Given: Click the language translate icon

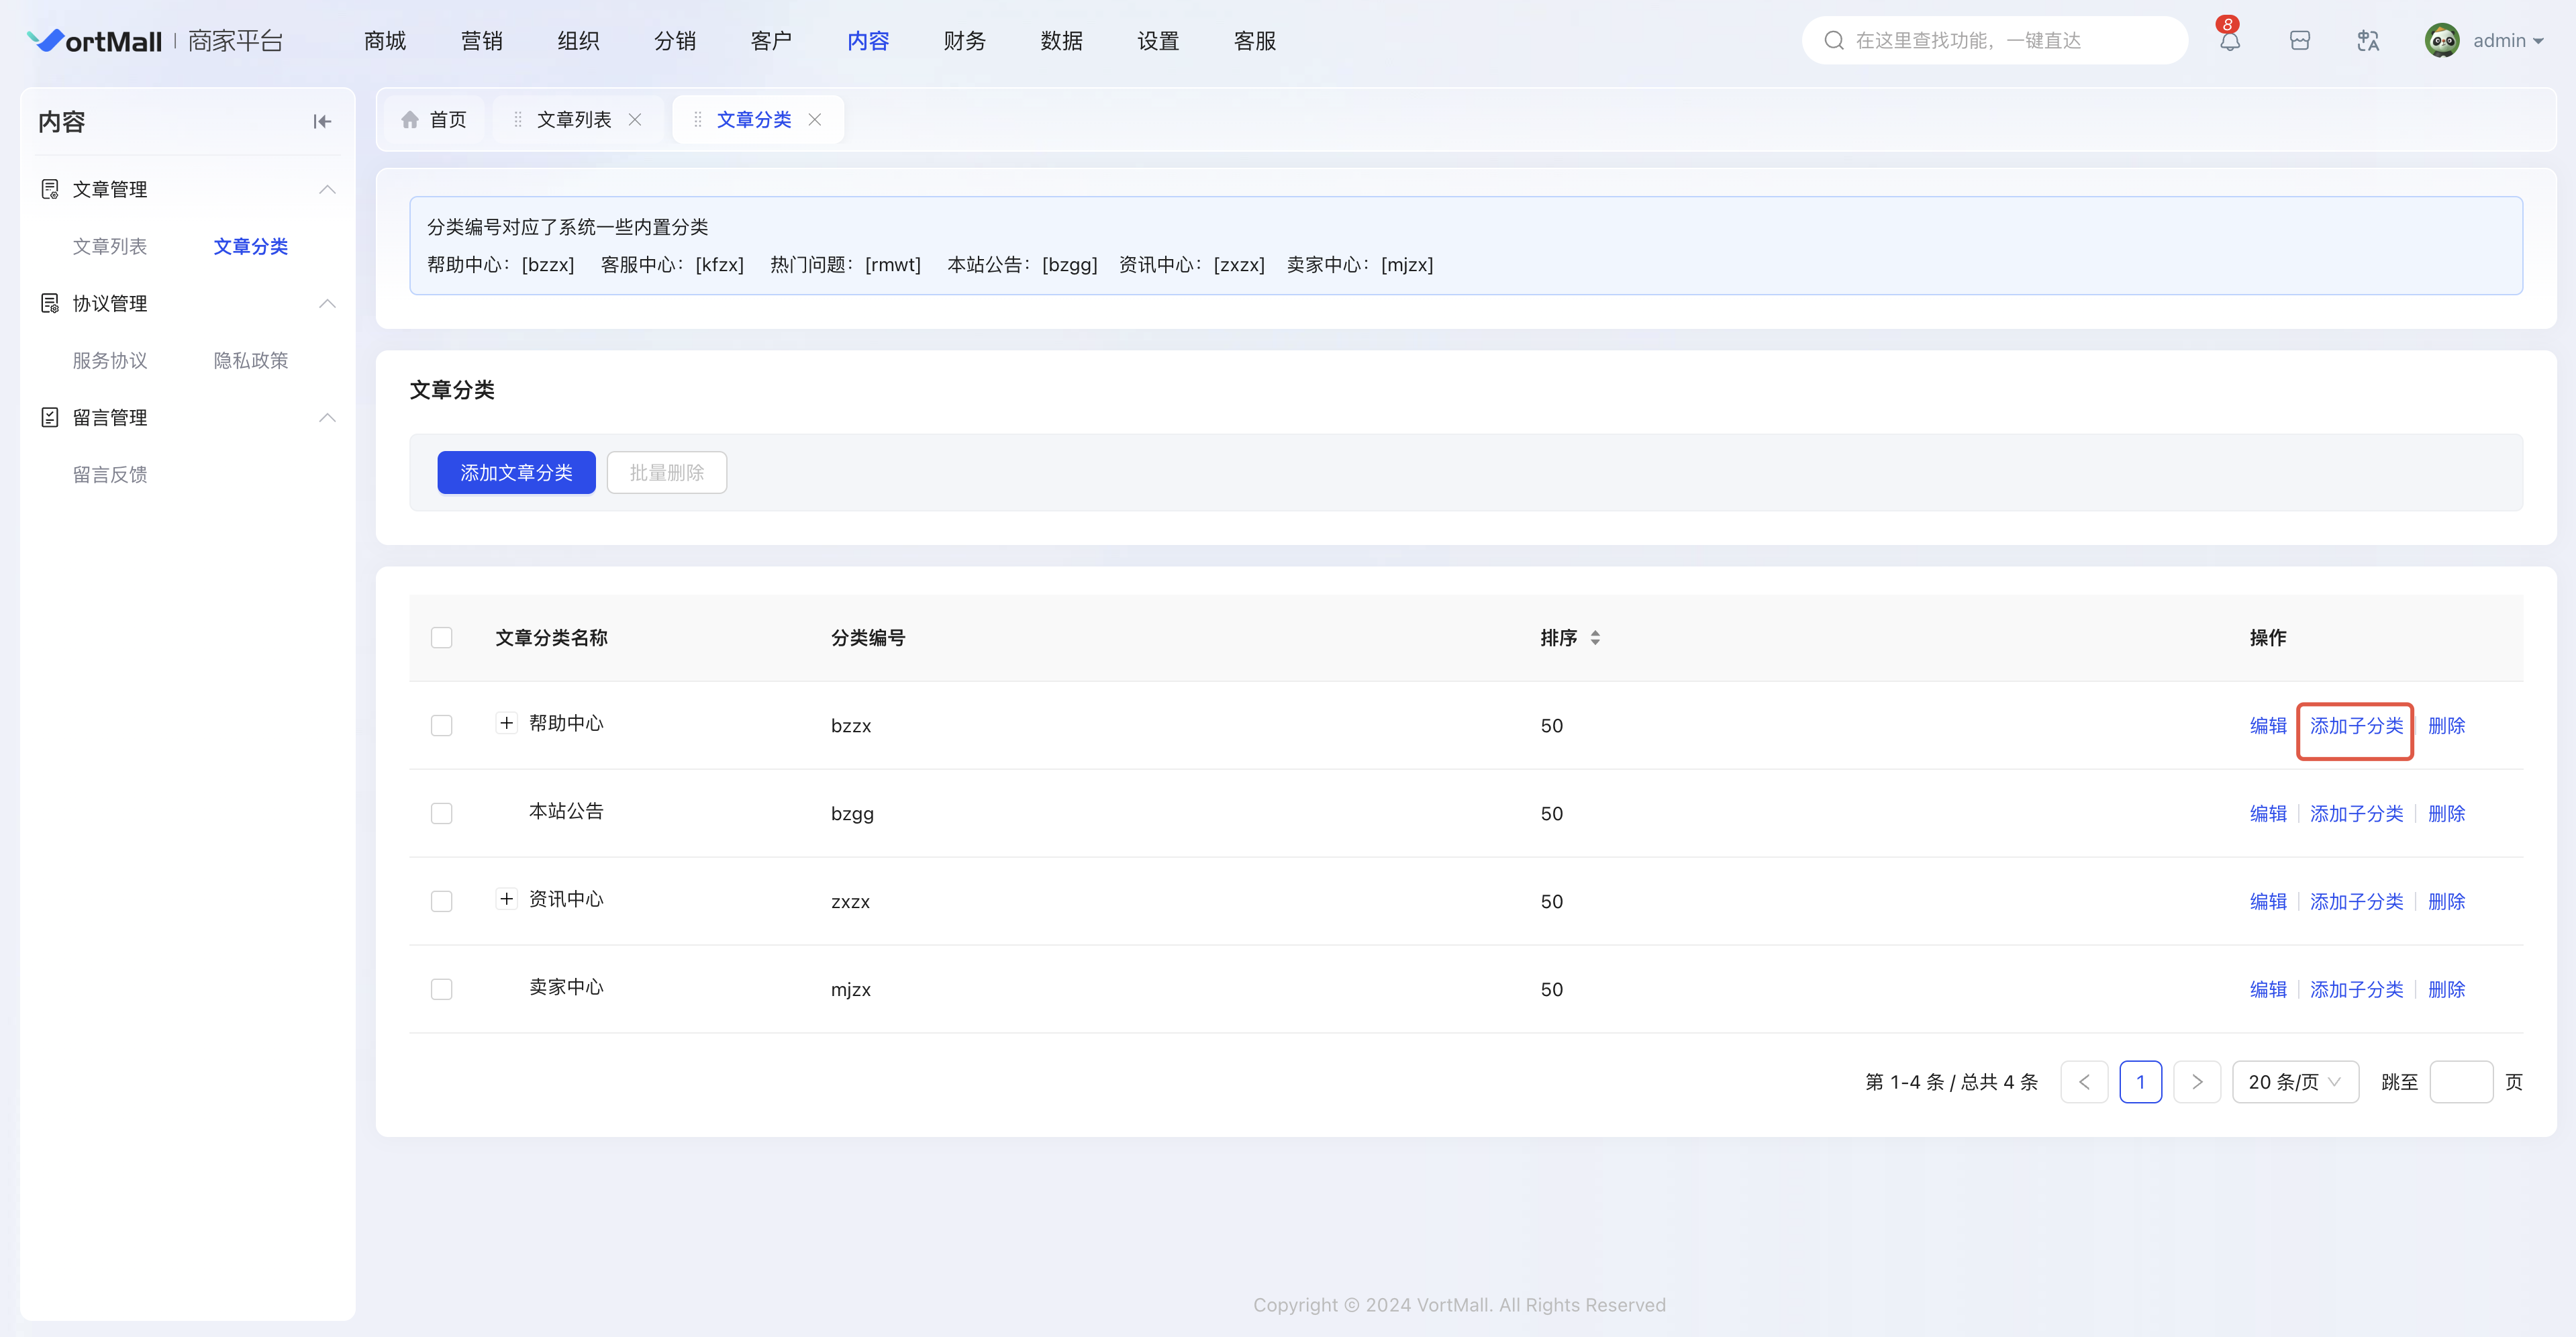Looking at the screenshot, I should [x=2367, y=41].
